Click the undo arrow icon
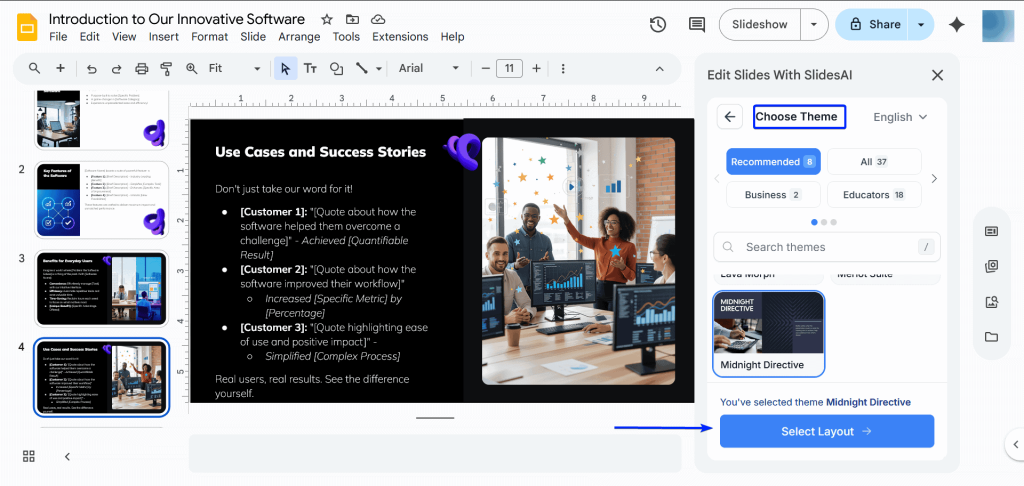 (92, 68)
